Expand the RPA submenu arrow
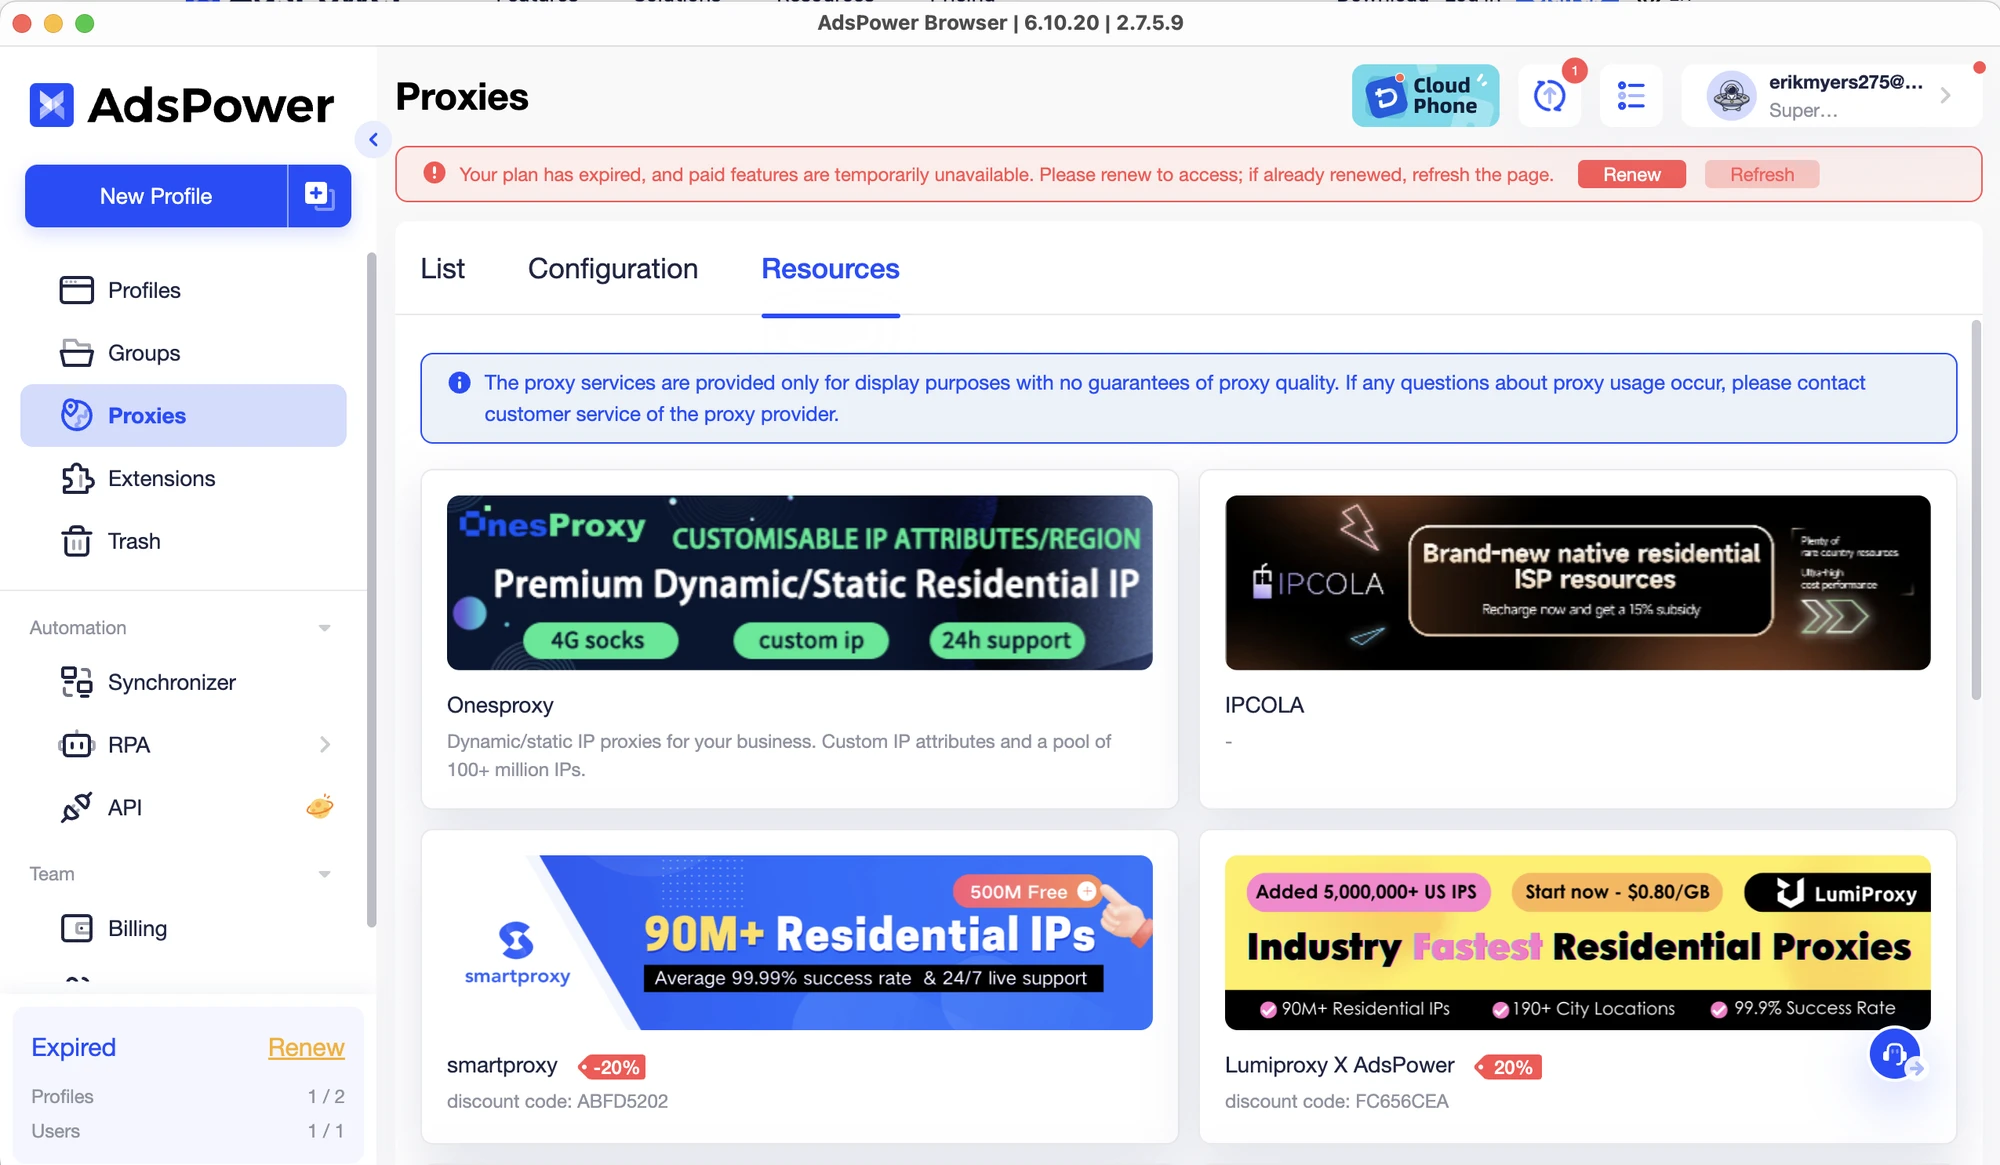Image resolution: width=2000 pixels, height=1165 pixels. 324,745
